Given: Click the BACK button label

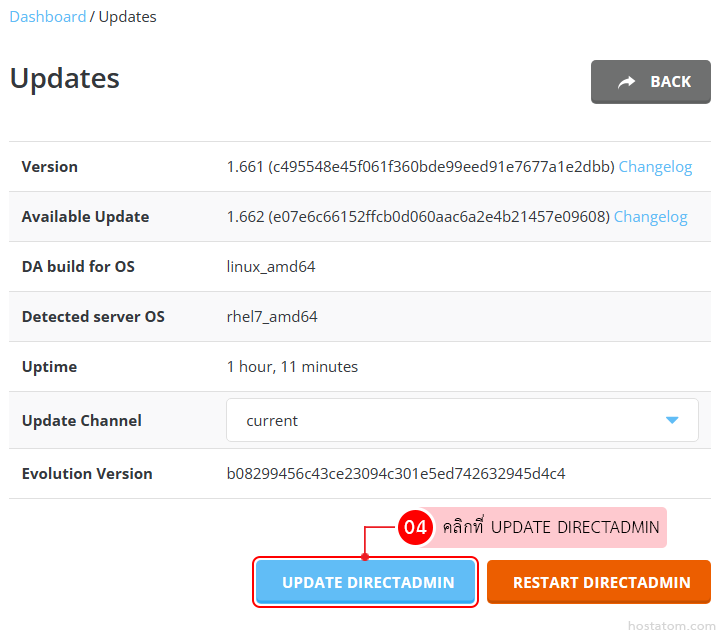Looking at the screenshot, I should pos(670,82).
